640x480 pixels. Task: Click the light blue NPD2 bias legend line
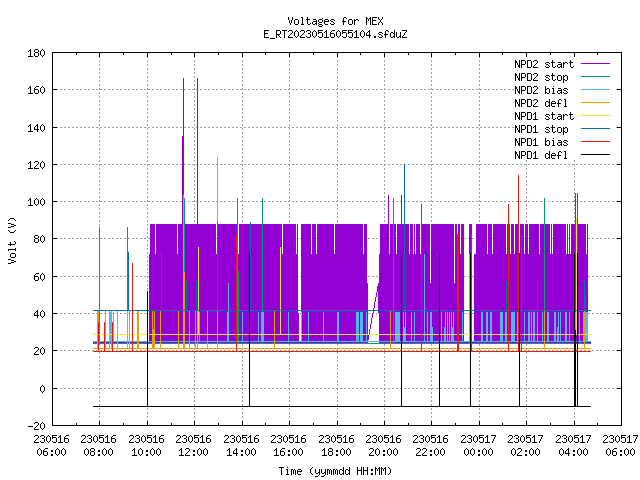[595, 90]
